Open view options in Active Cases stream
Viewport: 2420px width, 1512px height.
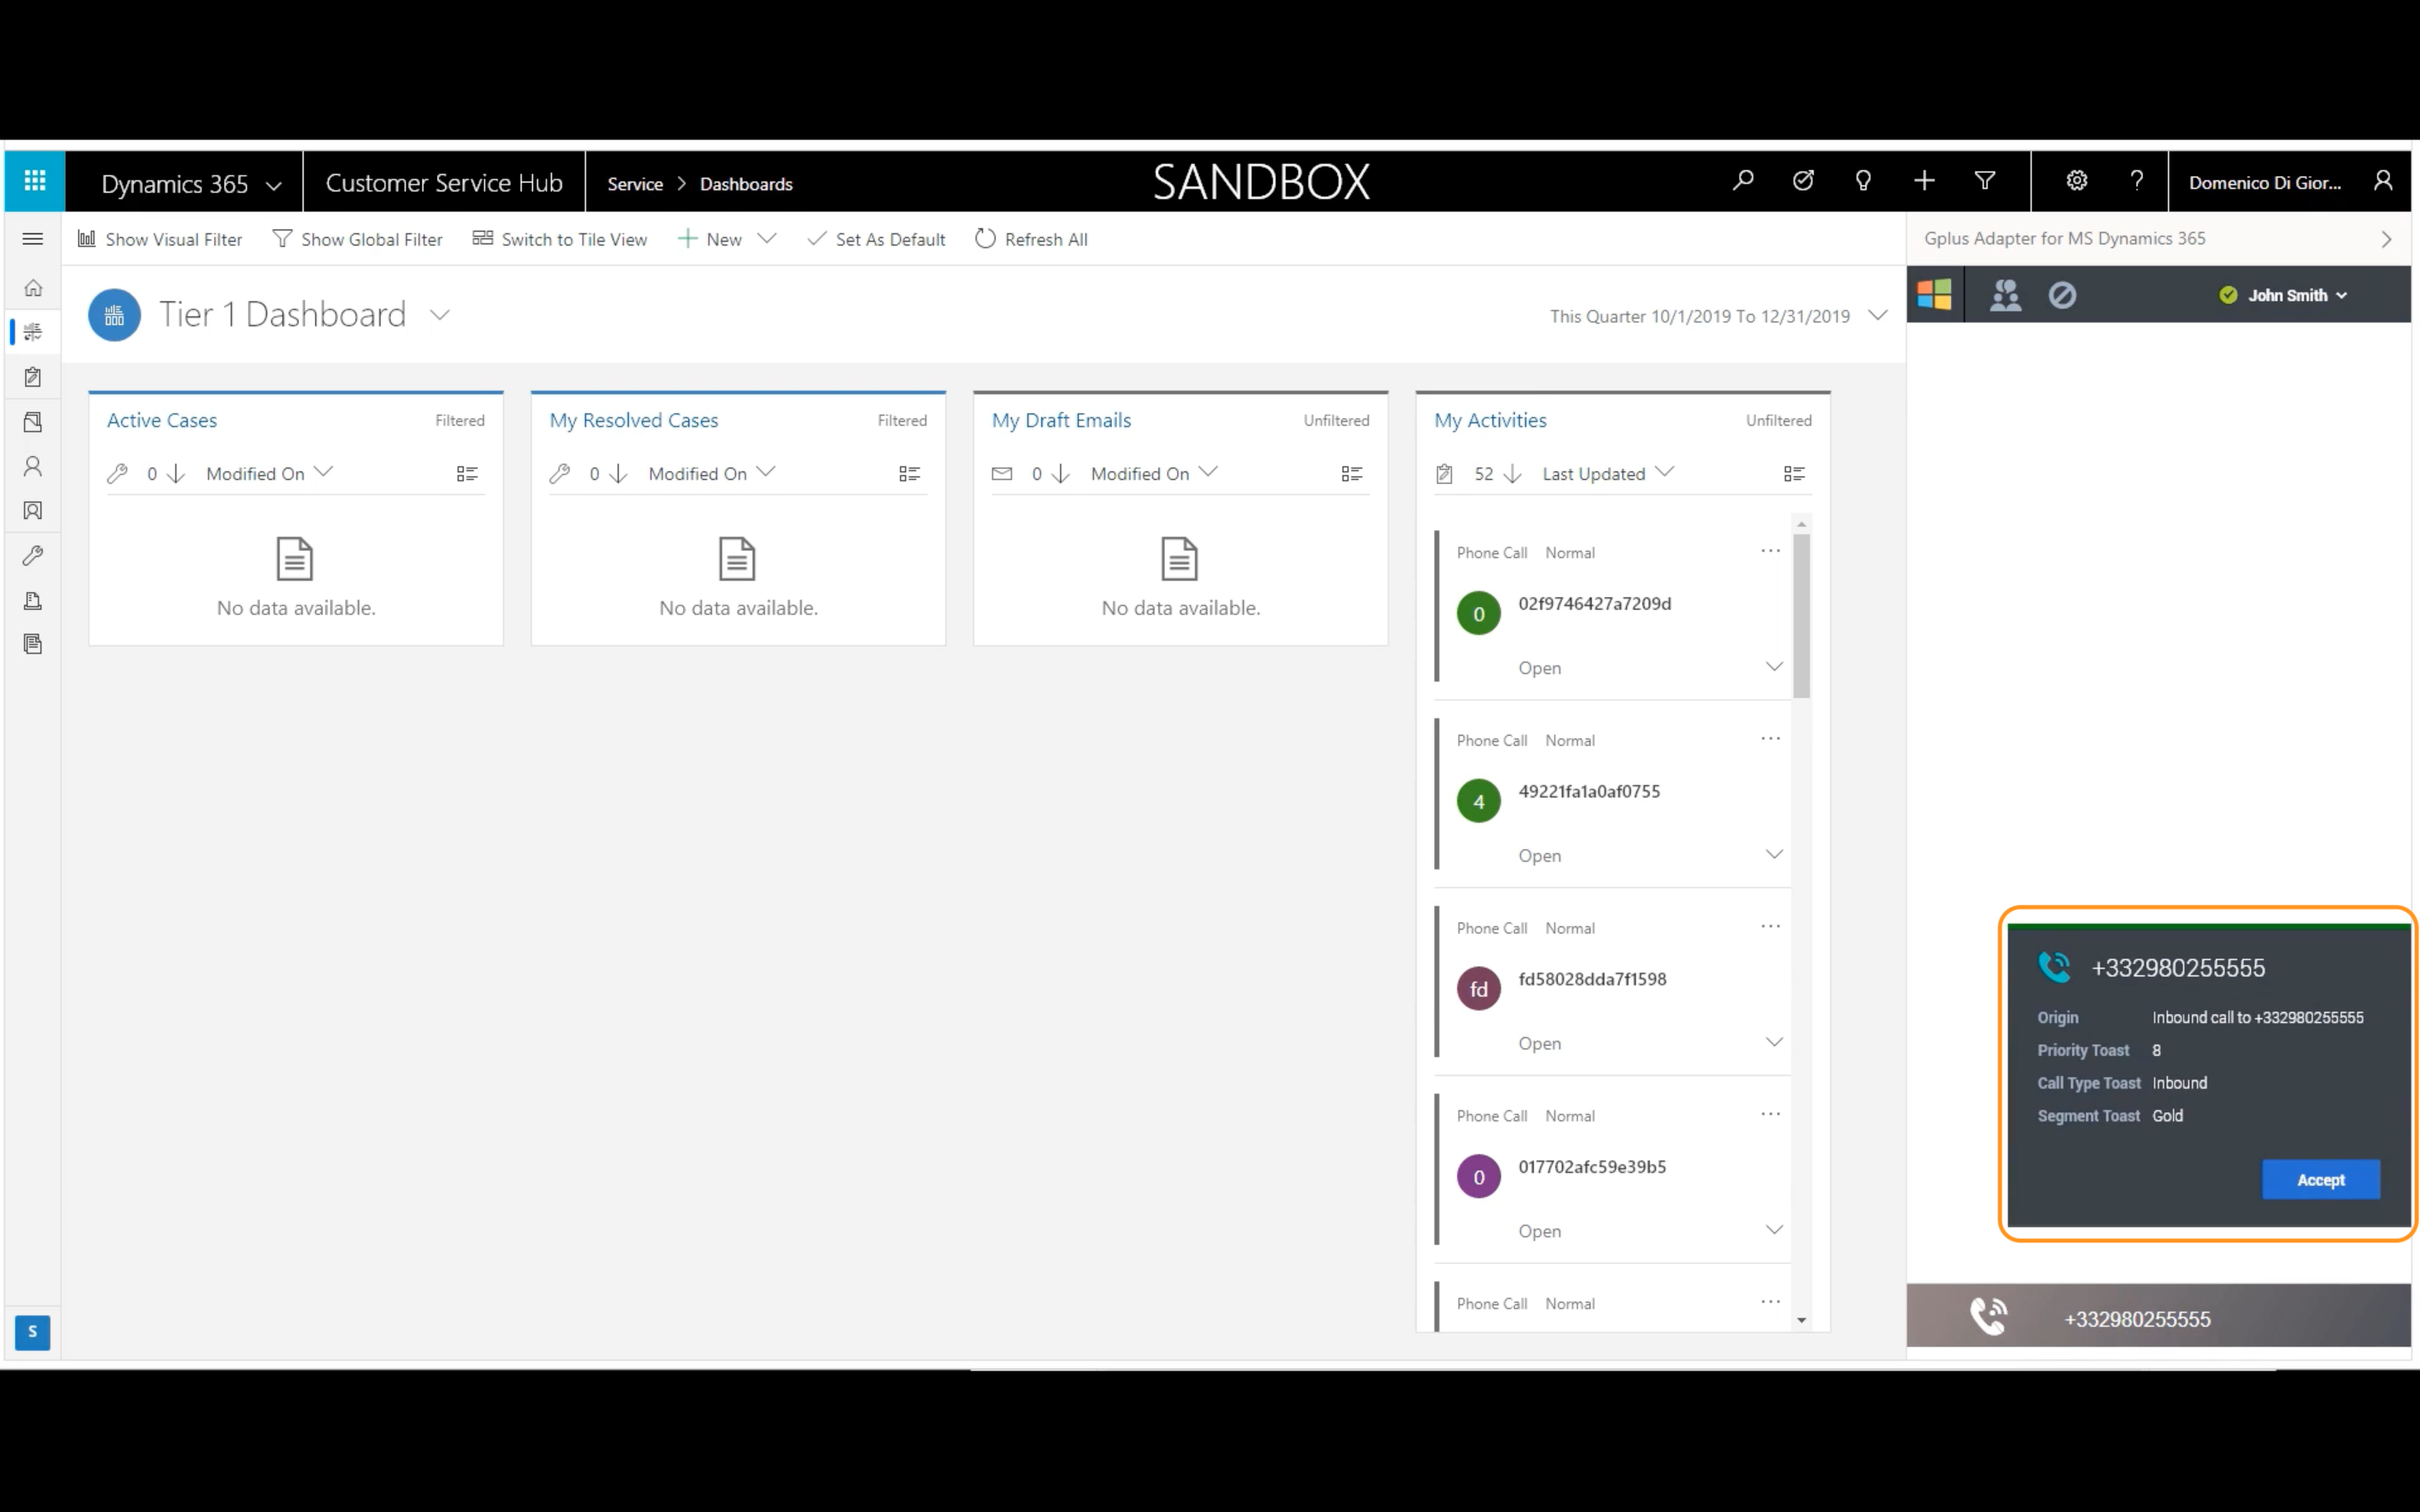[467, 474]
